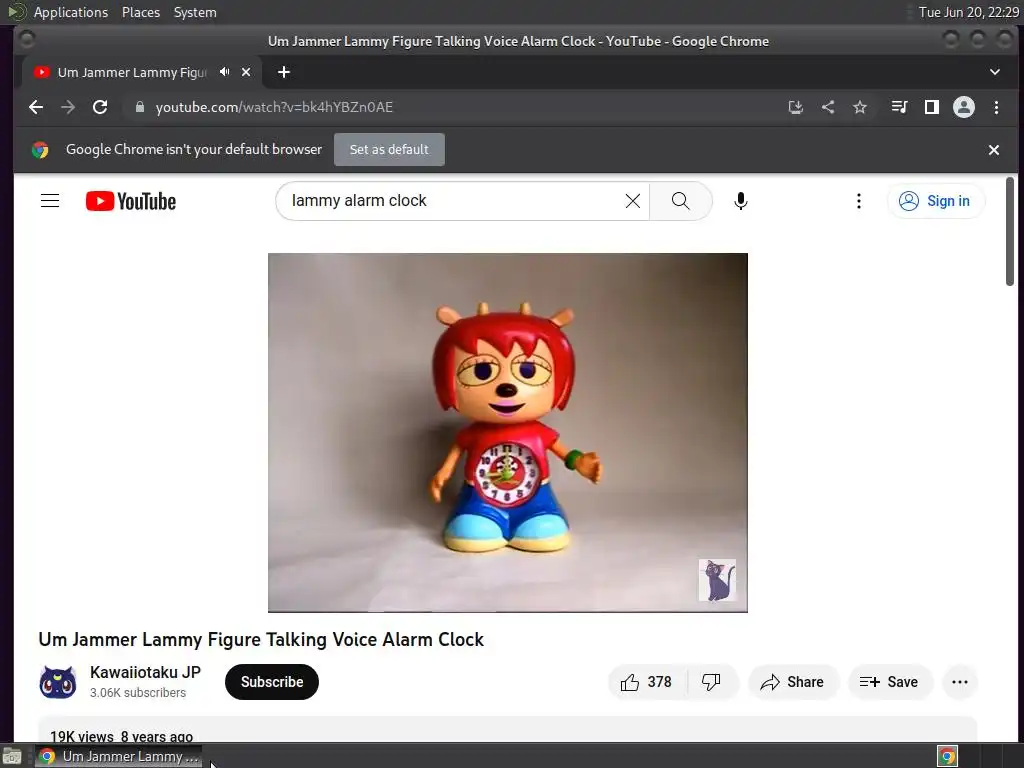The height and width of the screenshot is (768, 1024).
Task: Go to the YouTube home logo
Action: [x=131, y=201]
